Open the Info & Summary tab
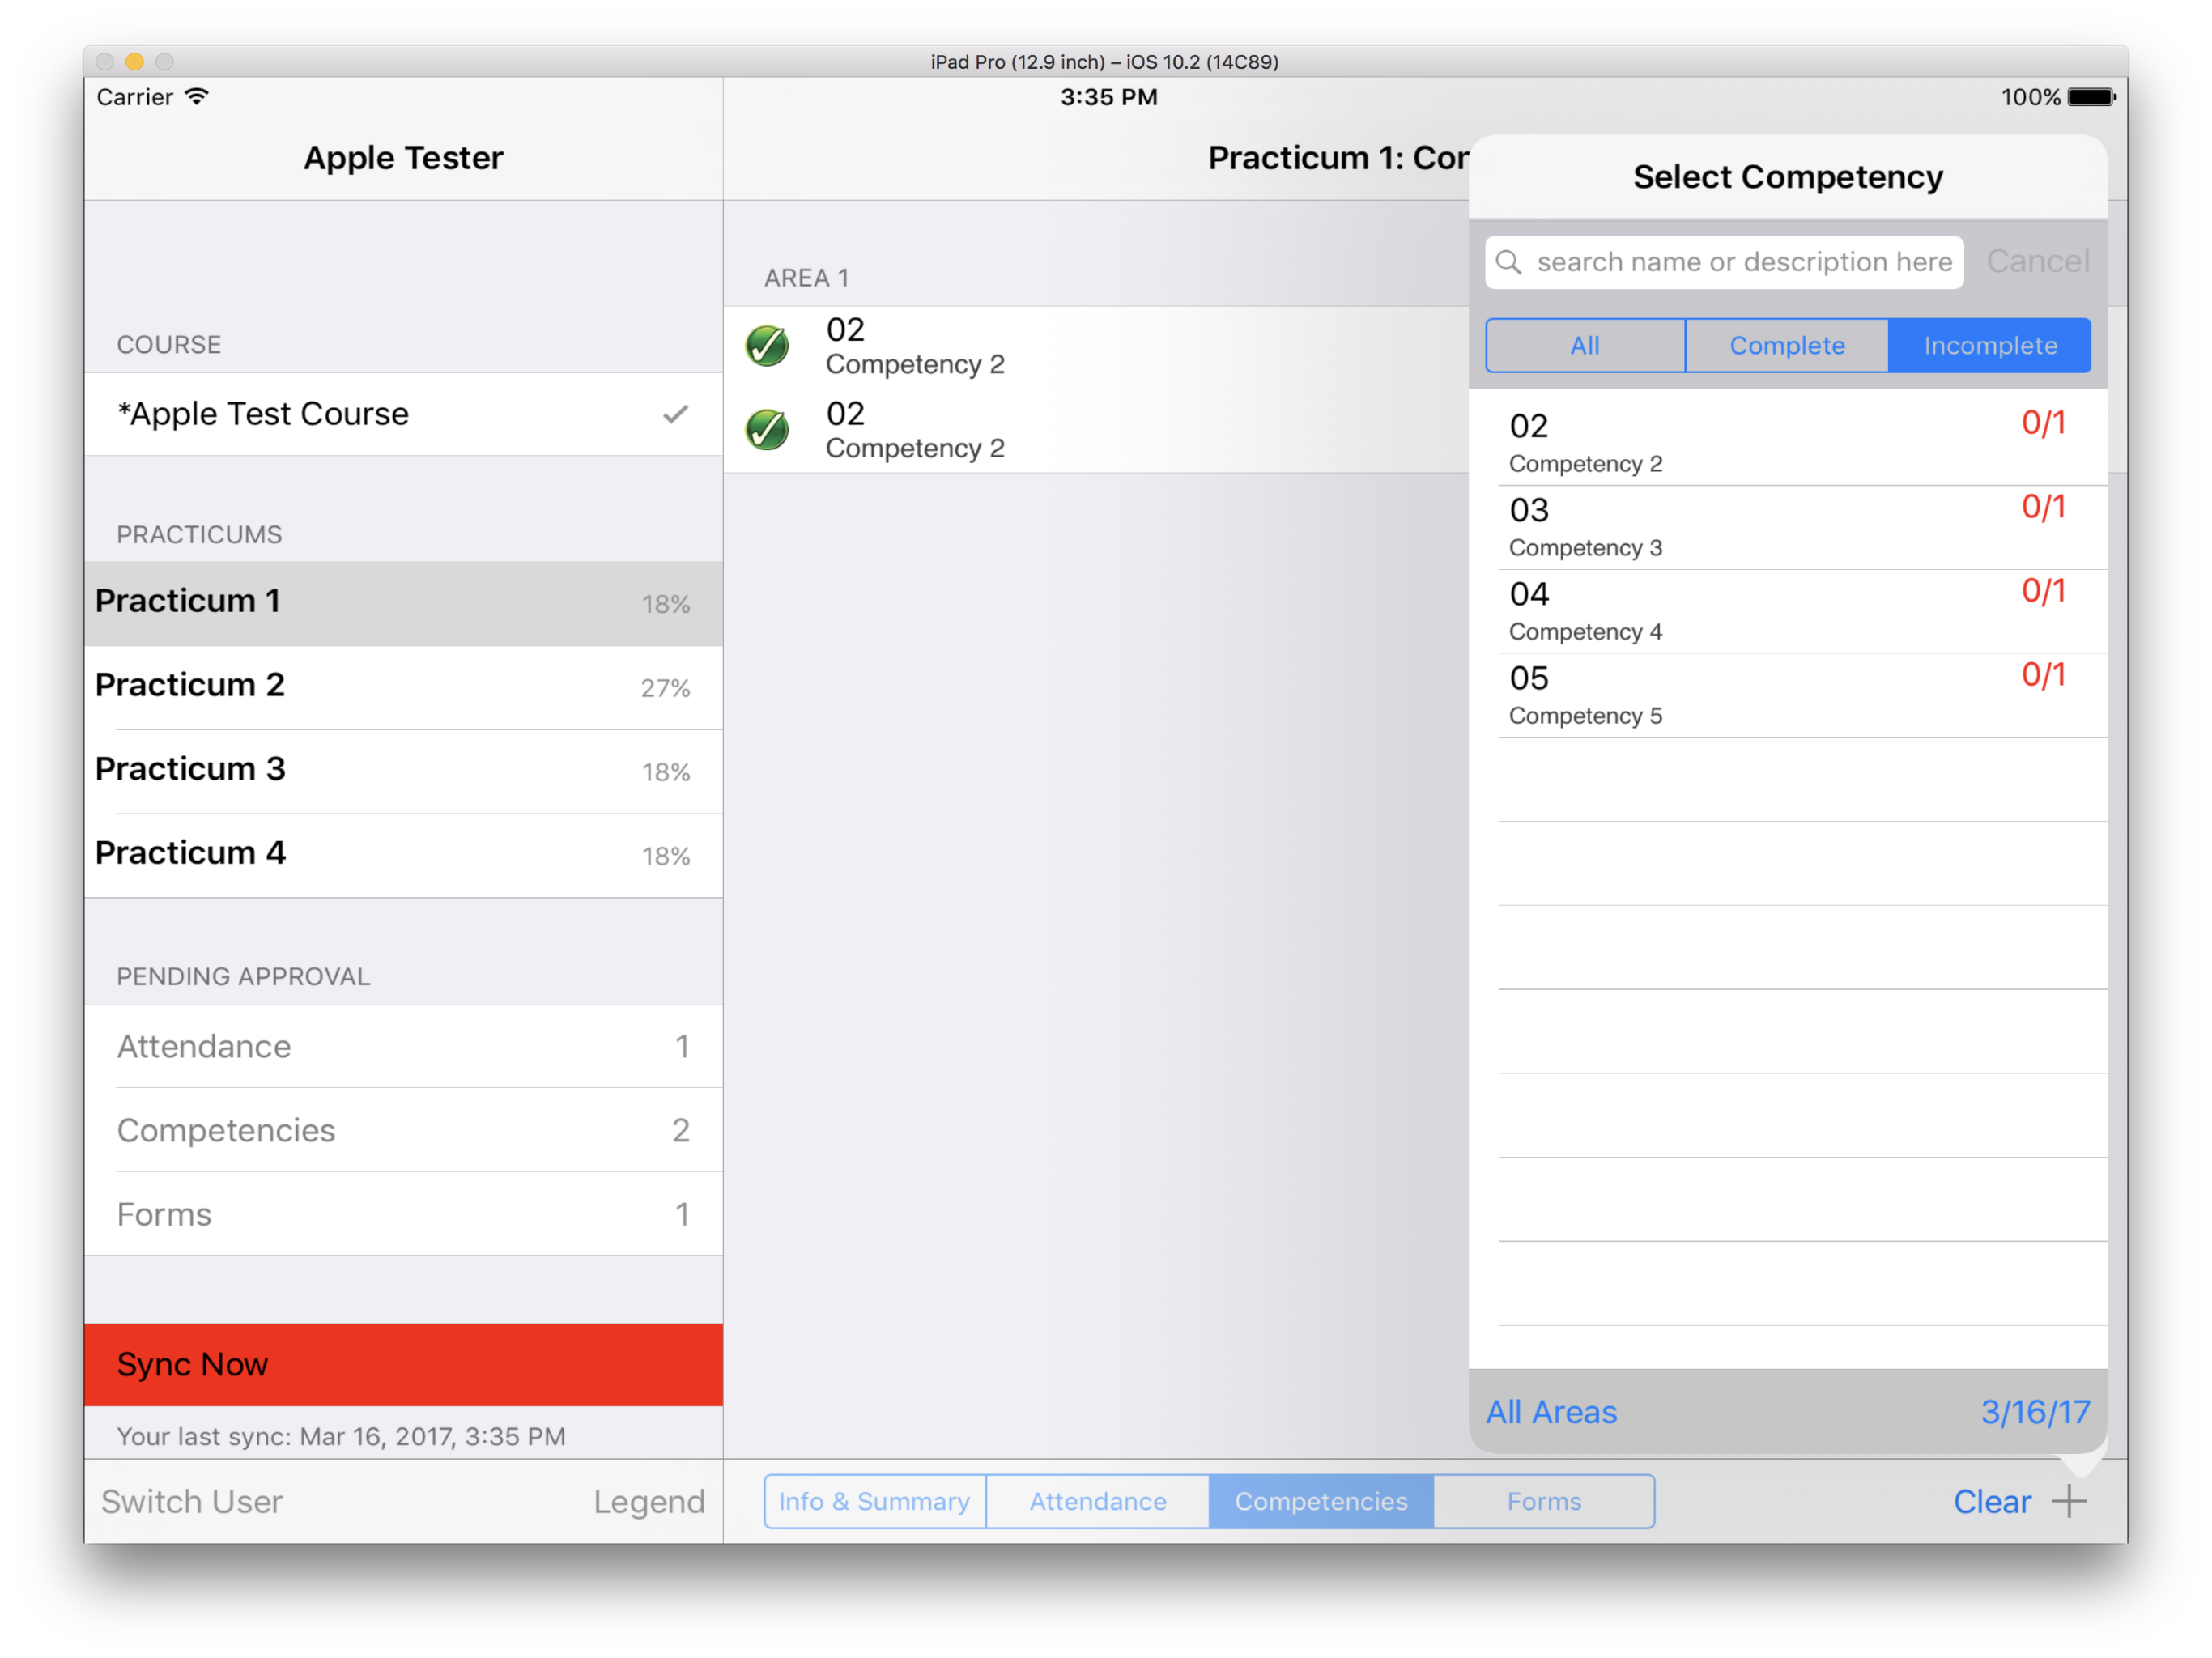 [875, 1501]
